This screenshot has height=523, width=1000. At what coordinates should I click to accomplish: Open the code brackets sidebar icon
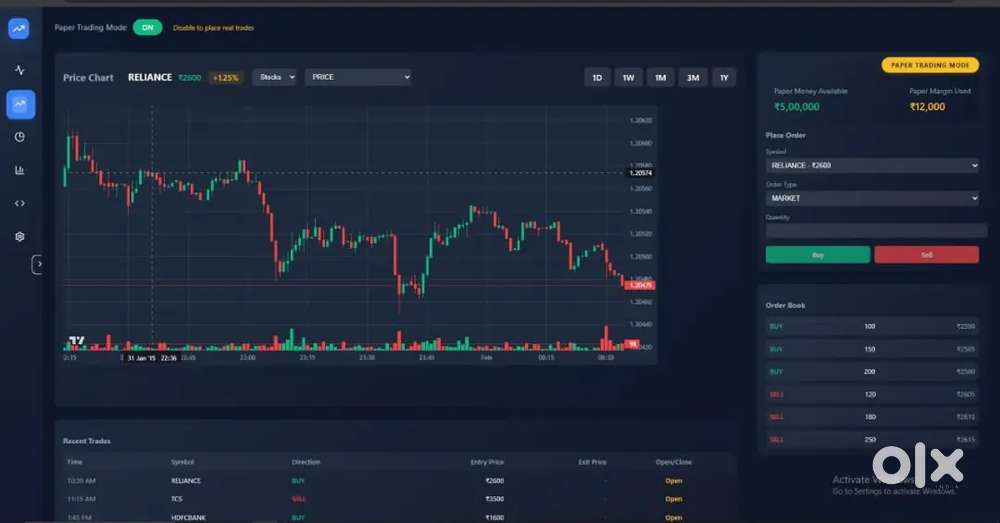pos(20,203)
